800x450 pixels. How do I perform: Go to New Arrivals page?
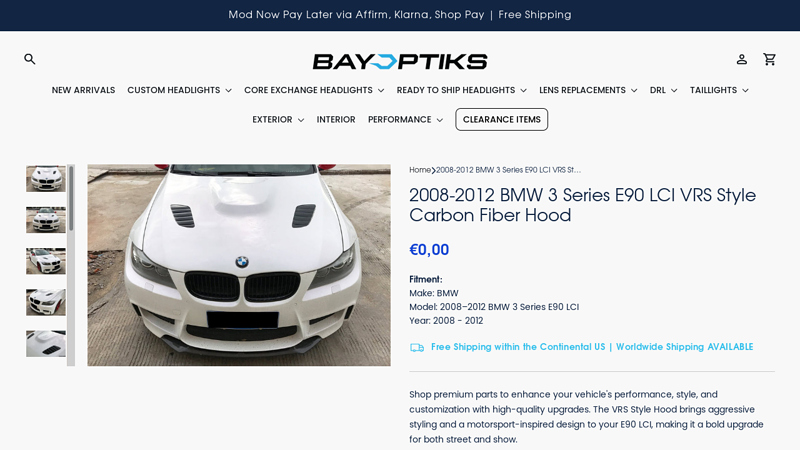(x=83, y=90)
